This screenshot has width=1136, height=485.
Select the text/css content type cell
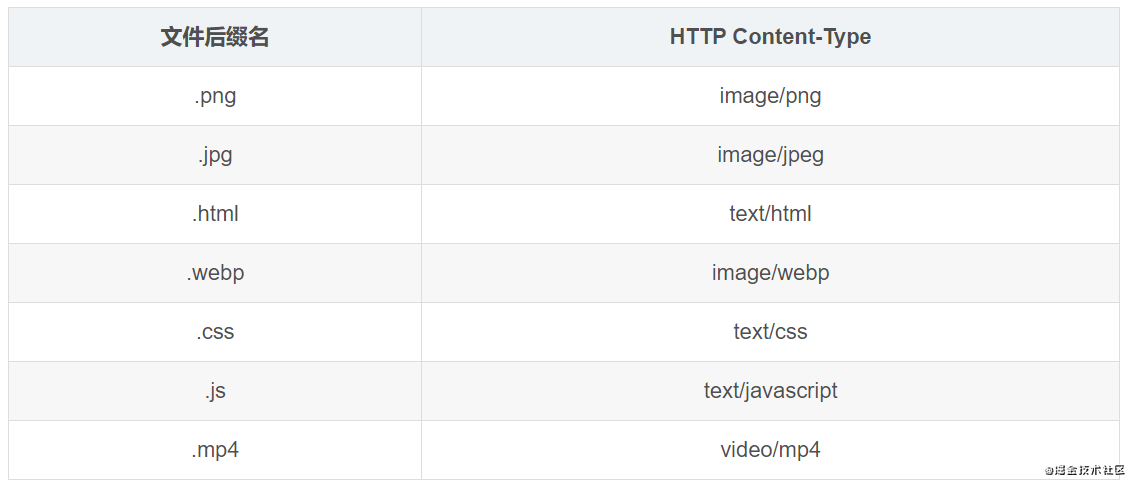tap(770, 332)
